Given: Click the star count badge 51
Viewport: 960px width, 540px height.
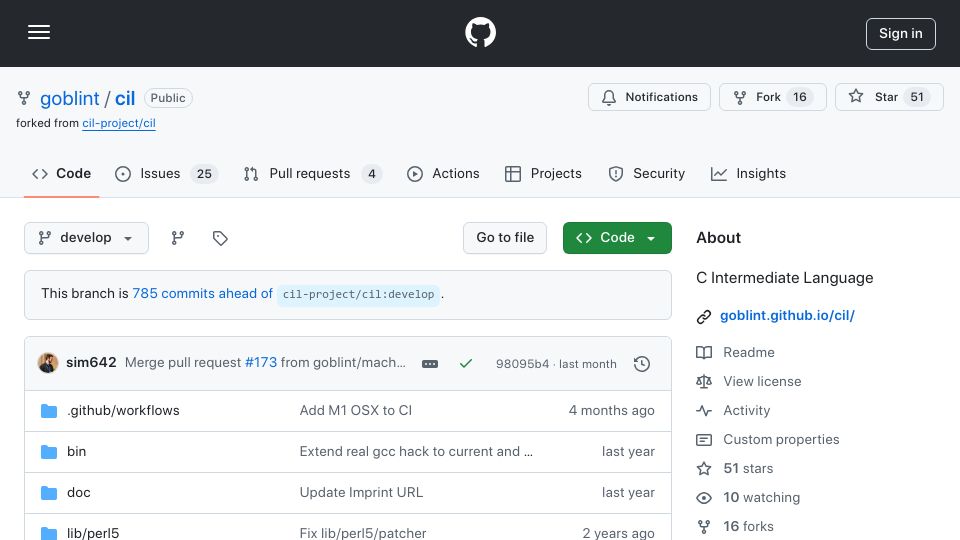Looking at the screenshot, I should 917,97.
